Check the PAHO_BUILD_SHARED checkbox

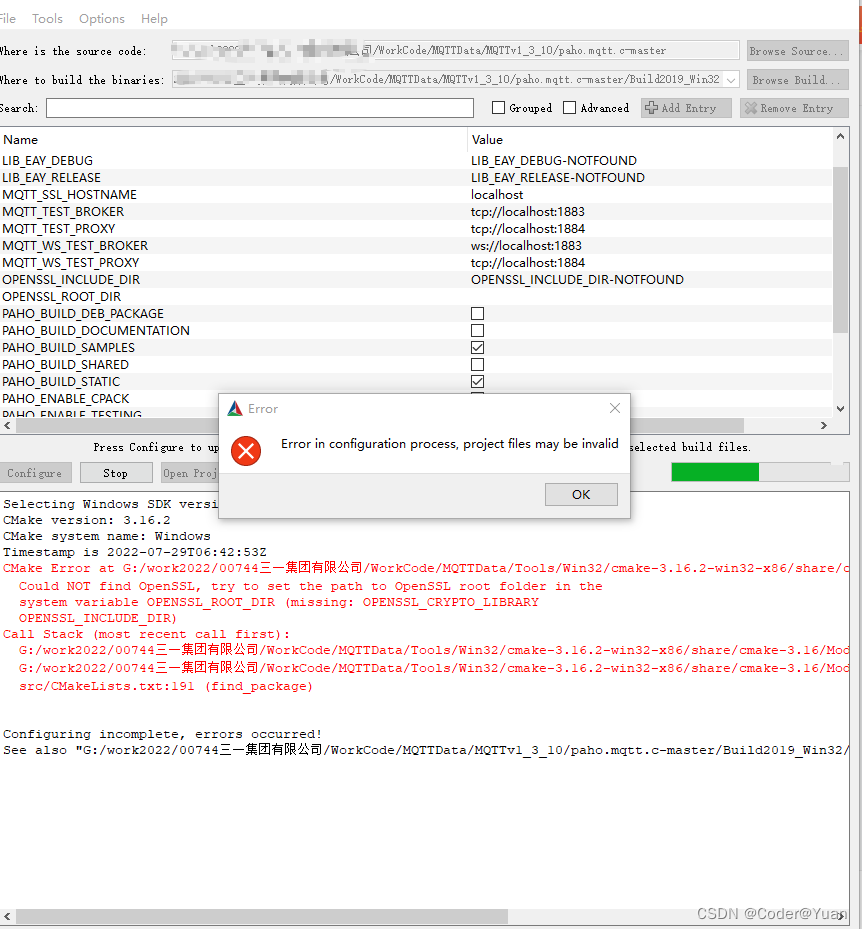coord(477,364)
